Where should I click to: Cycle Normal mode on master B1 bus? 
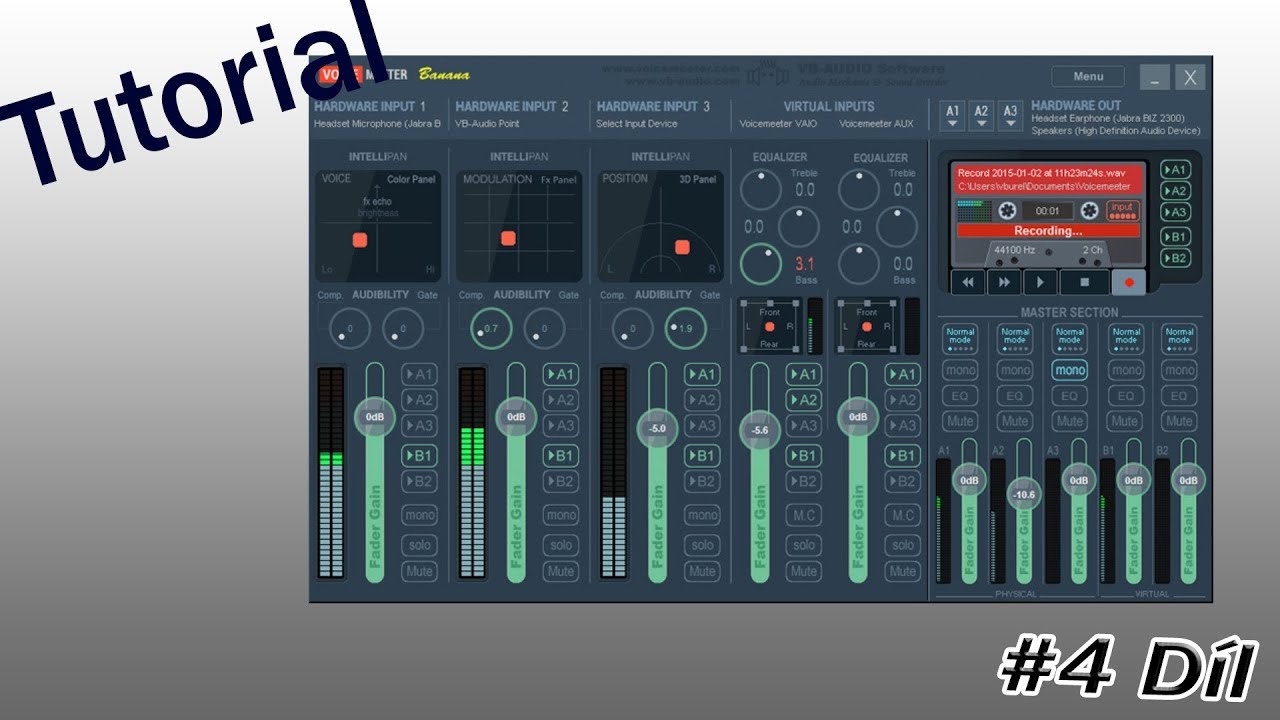(x=1126, y=338)
